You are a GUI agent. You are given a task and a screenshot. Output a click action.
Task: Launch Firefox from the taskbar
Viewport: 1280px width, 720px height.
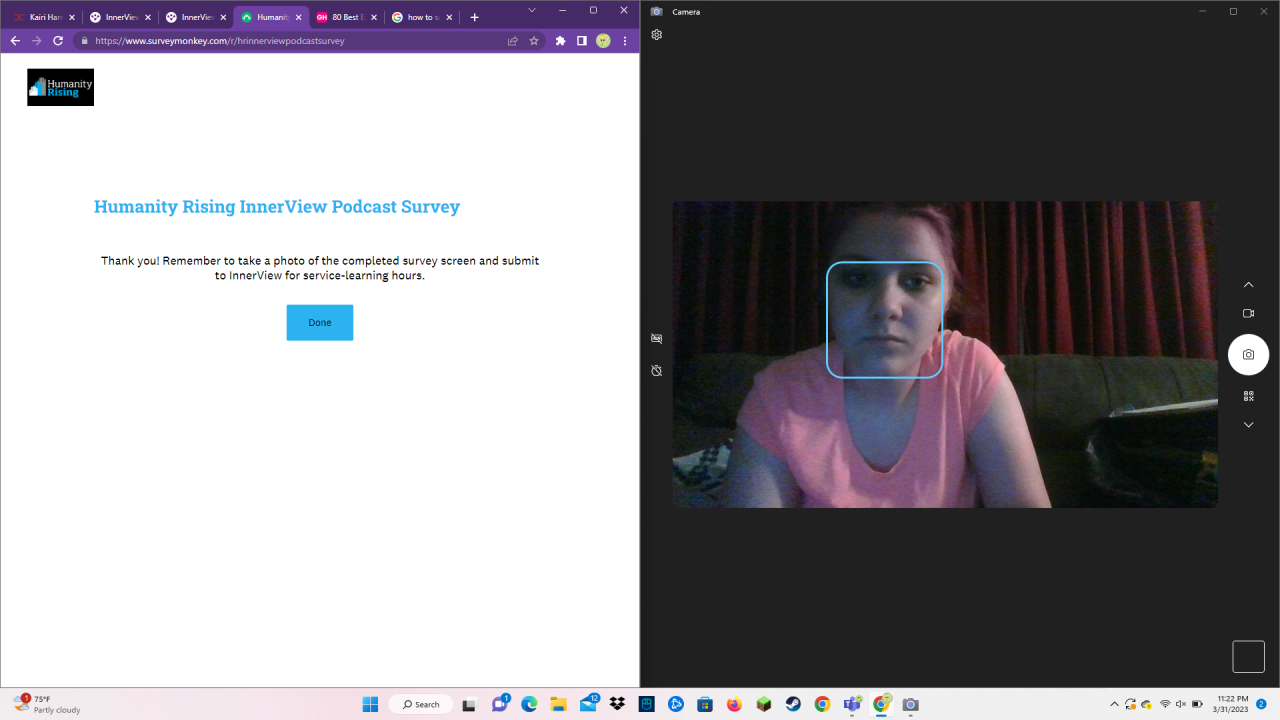(734, 704)
